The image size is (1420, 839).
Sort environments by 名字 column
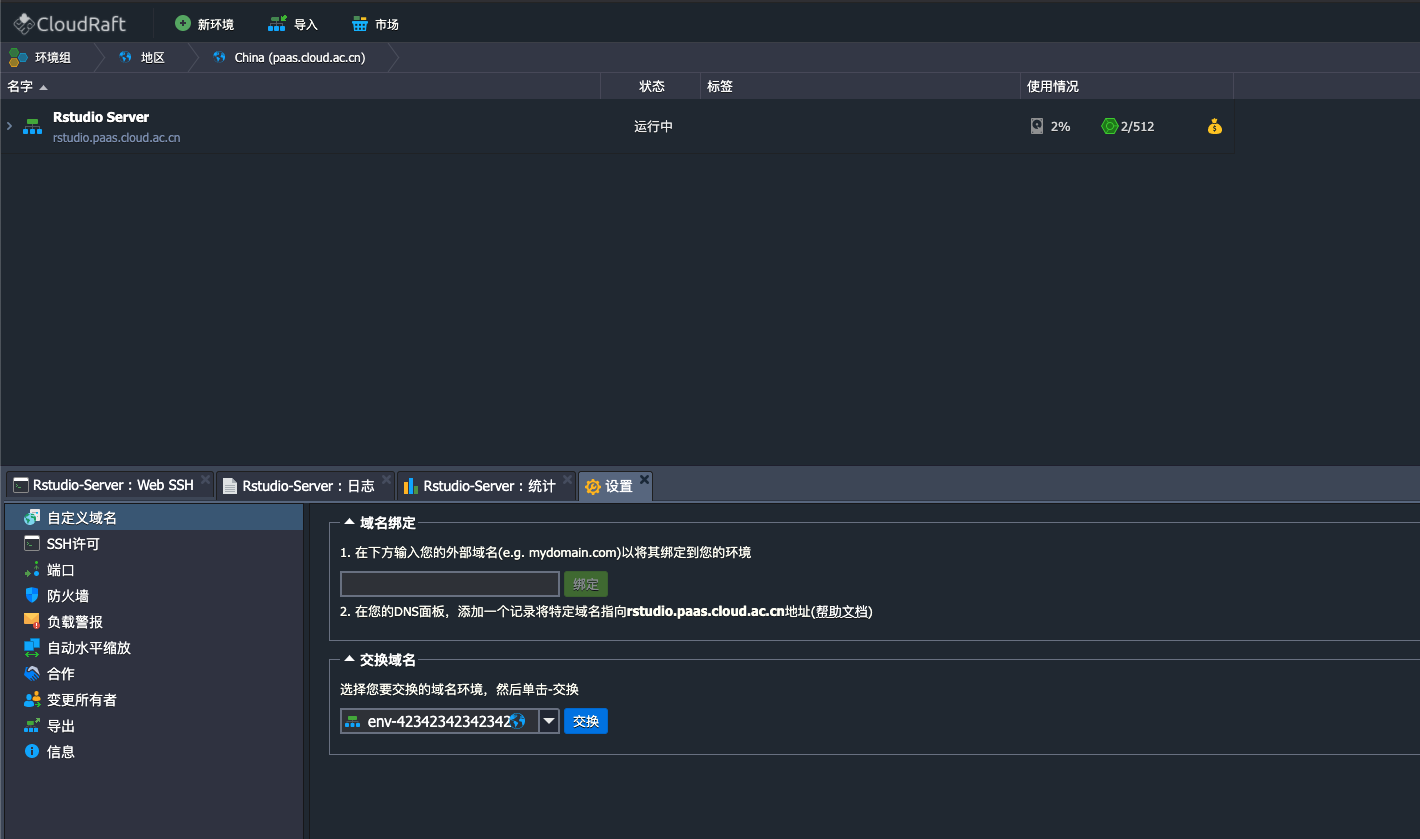(x=300, y=87)
